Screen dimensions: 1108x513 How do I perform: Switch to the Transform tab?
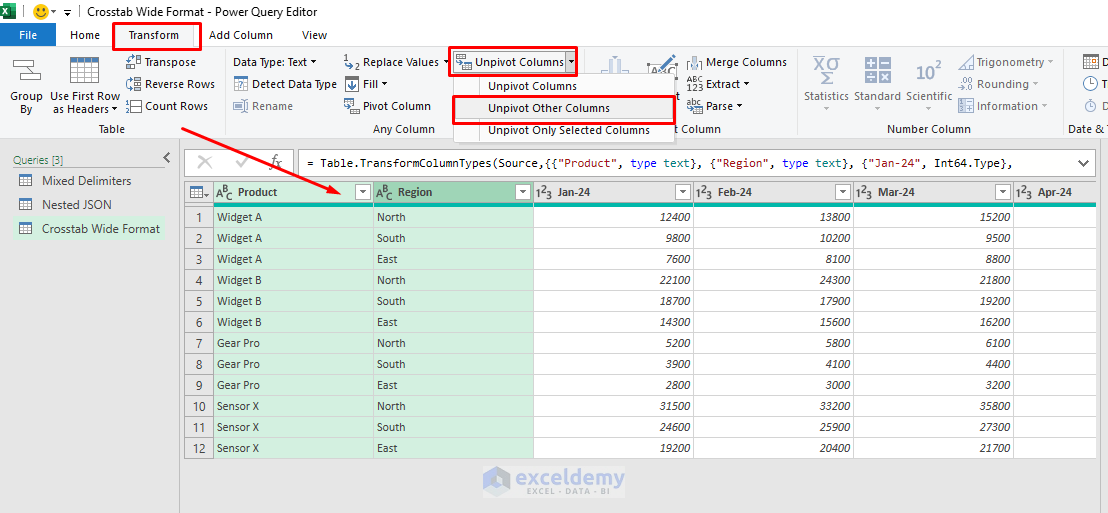point(154,35)
